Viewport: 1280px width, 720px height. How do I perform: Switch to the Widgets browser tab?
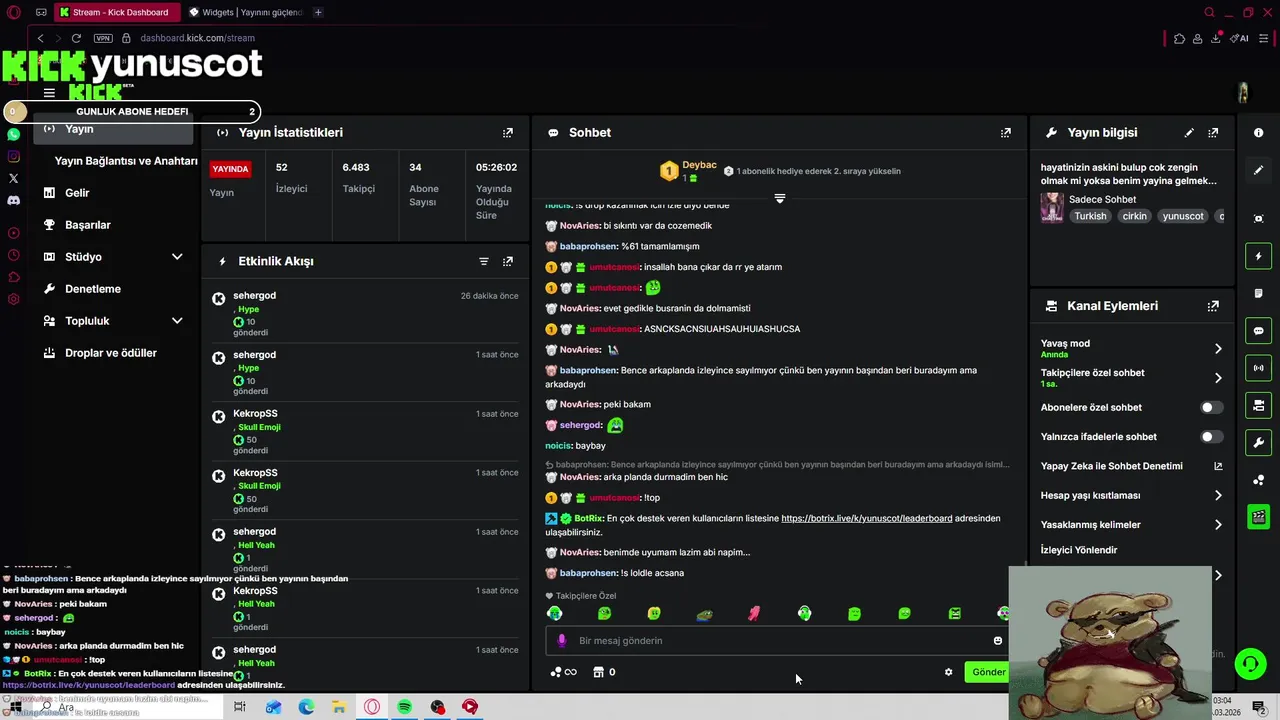(244, 12)
